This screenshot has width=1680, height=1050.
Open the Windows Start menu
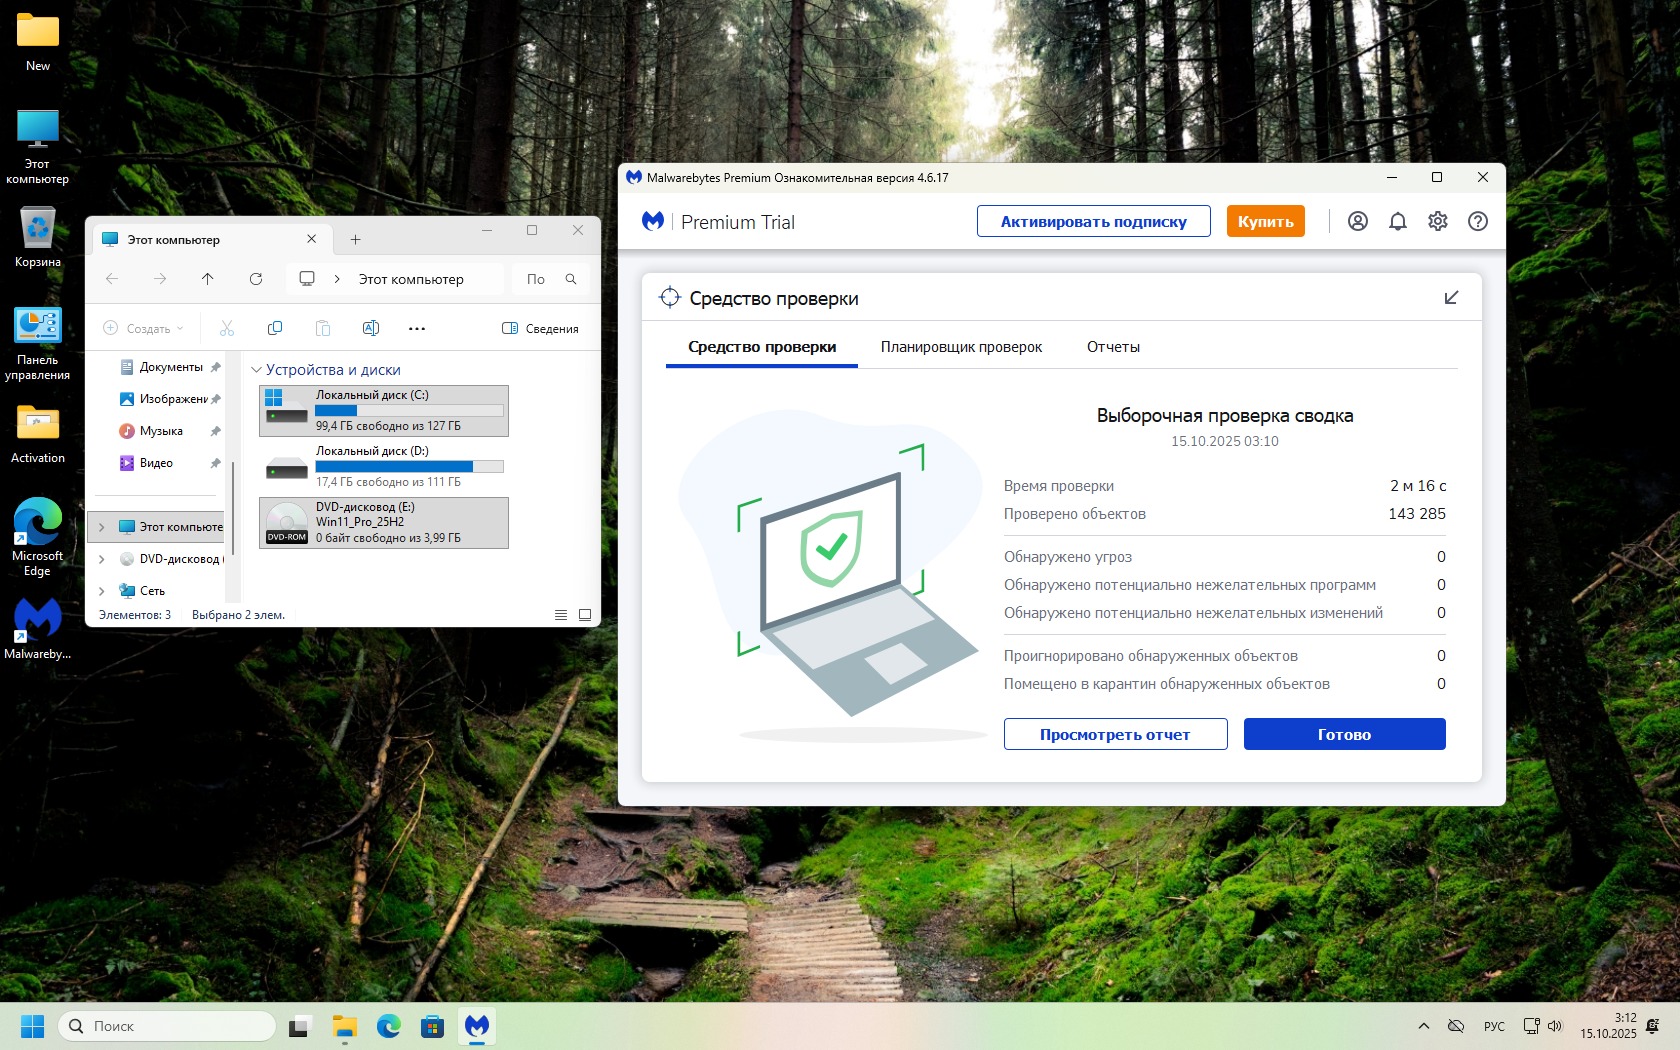pos(33,1026)
